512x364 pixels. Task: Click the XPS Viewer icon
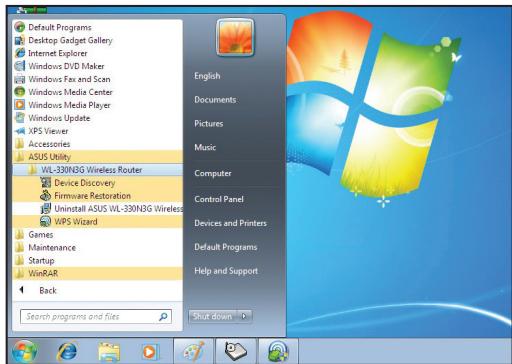(20, 131)
